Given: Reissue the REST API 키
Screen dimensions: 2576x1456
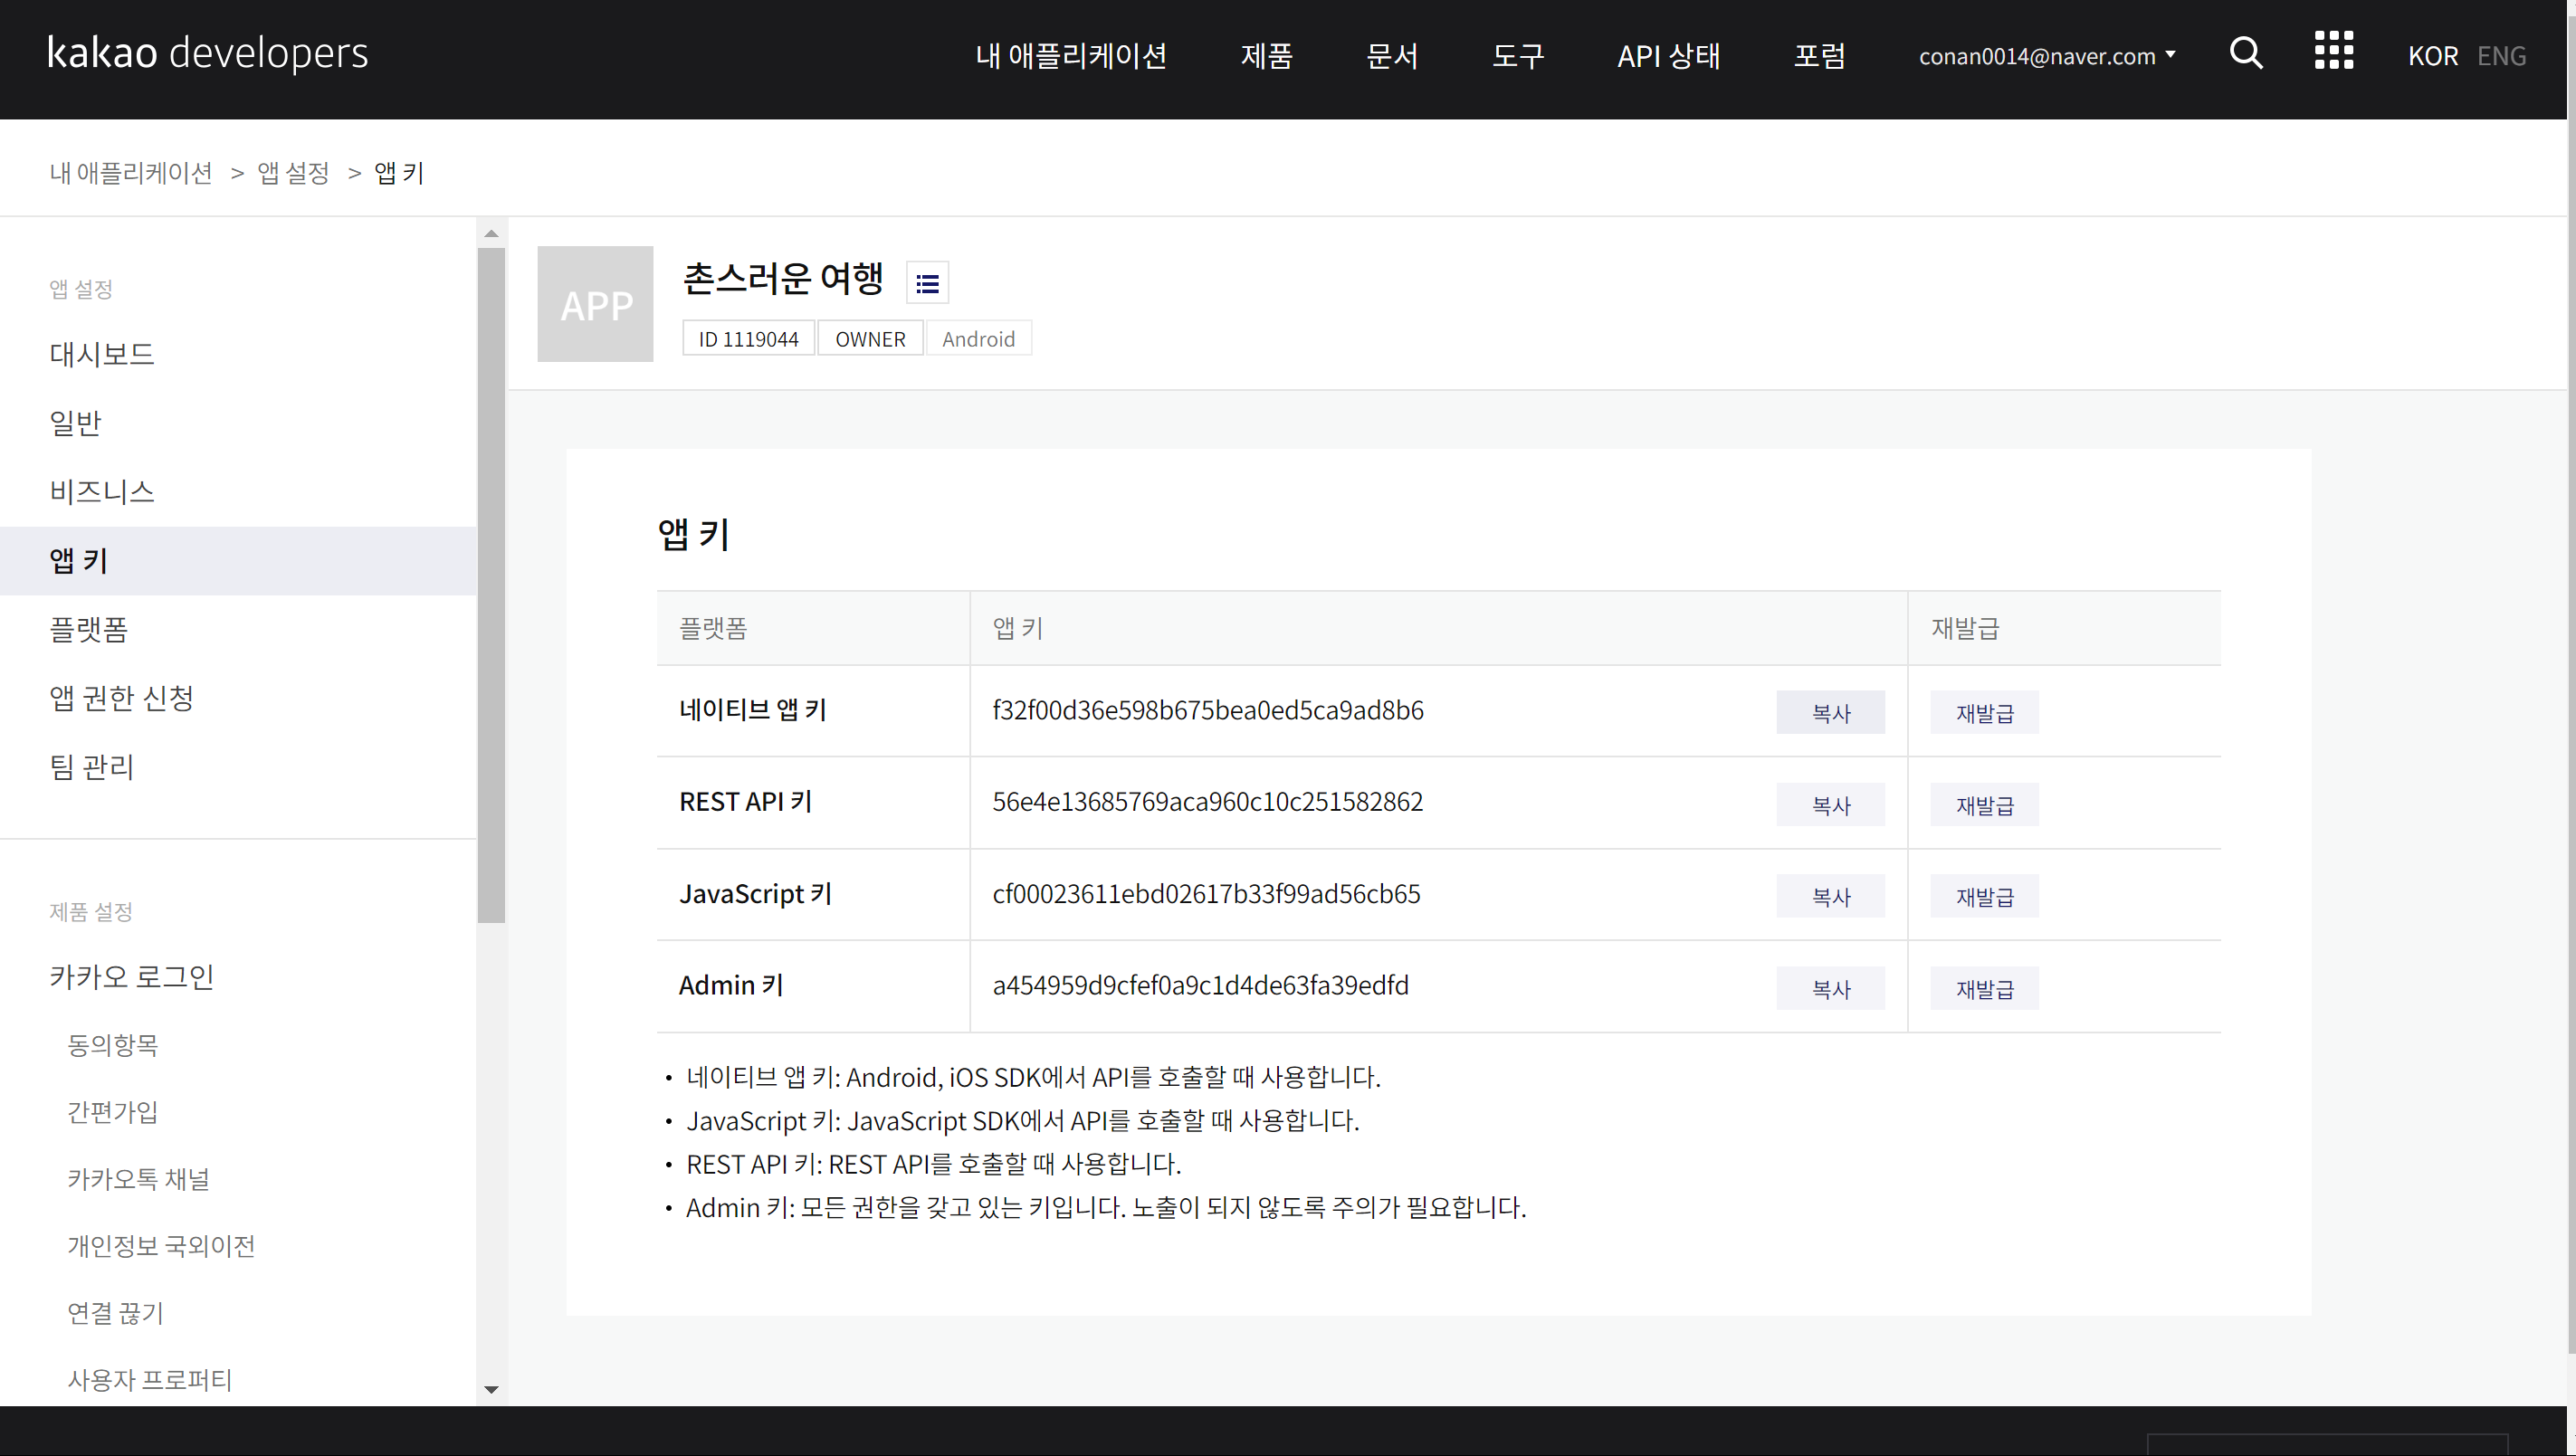Looking at the screenshot, I should [1984, 805].
